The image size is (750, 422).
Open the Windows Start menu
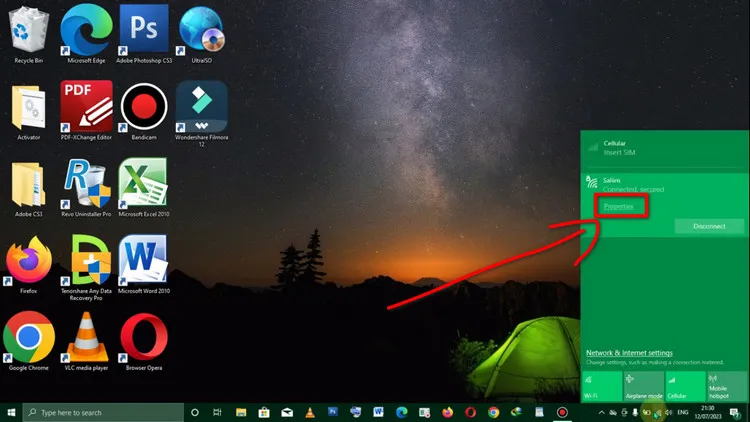tap(11, 412)
